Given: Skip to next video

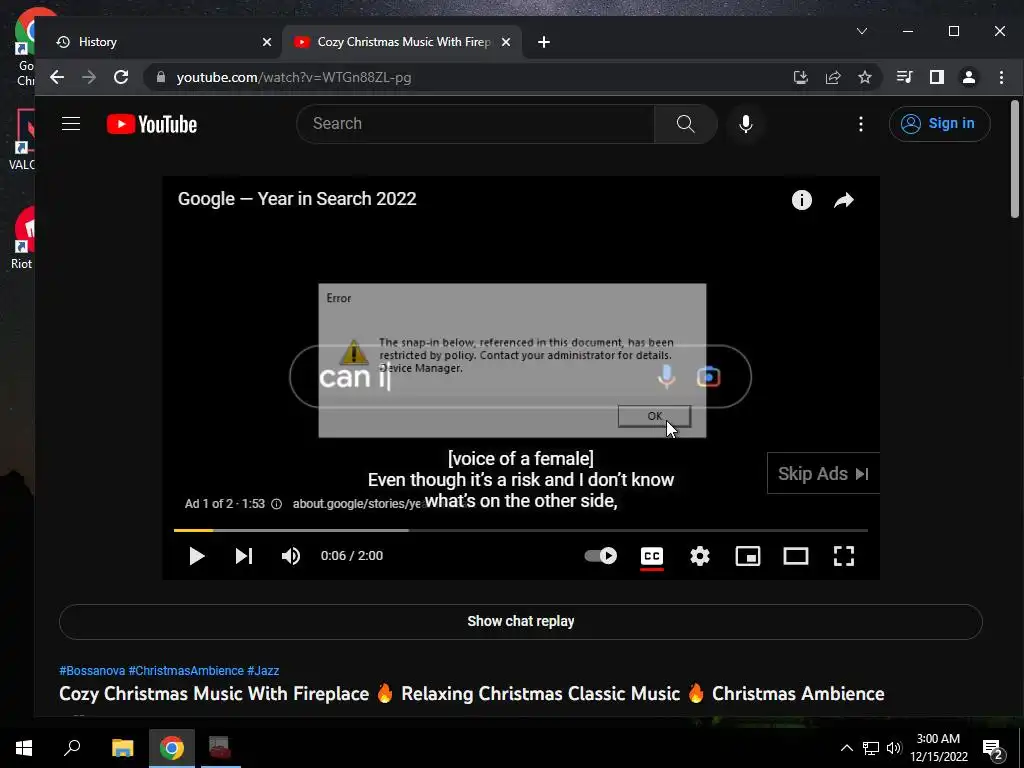Looking at the screenshot, I should click(x=244, y=556).
